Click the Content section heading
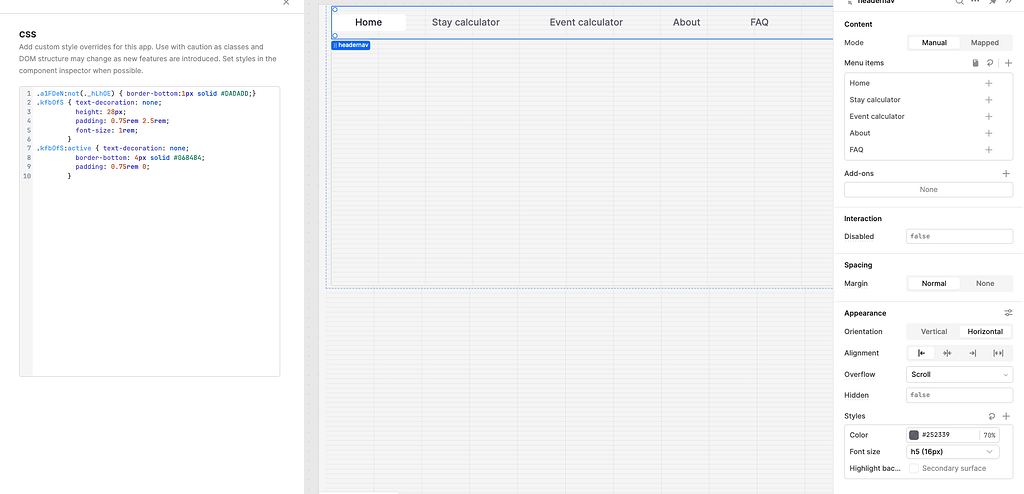This screenshot has width=1024, height=494. [858, 24]
